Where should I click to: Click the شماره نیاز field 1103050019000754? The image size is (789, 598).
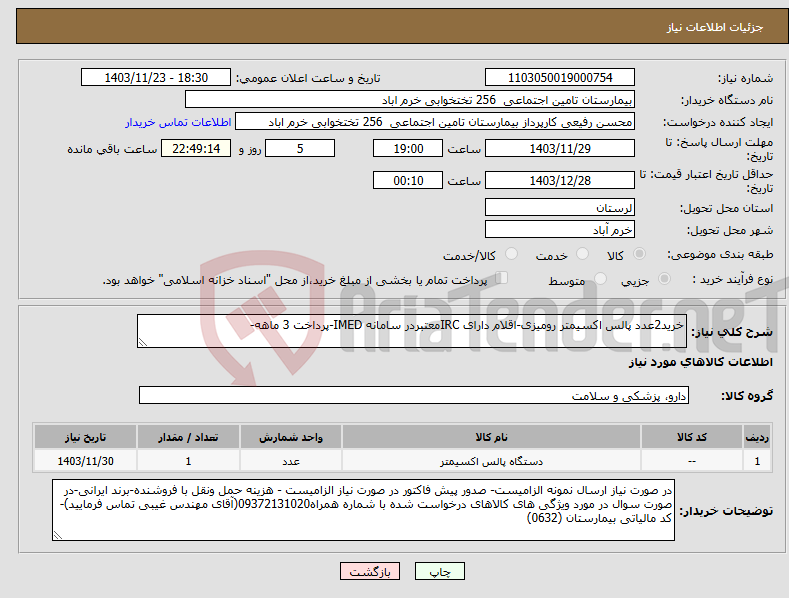tap(560, 78)
